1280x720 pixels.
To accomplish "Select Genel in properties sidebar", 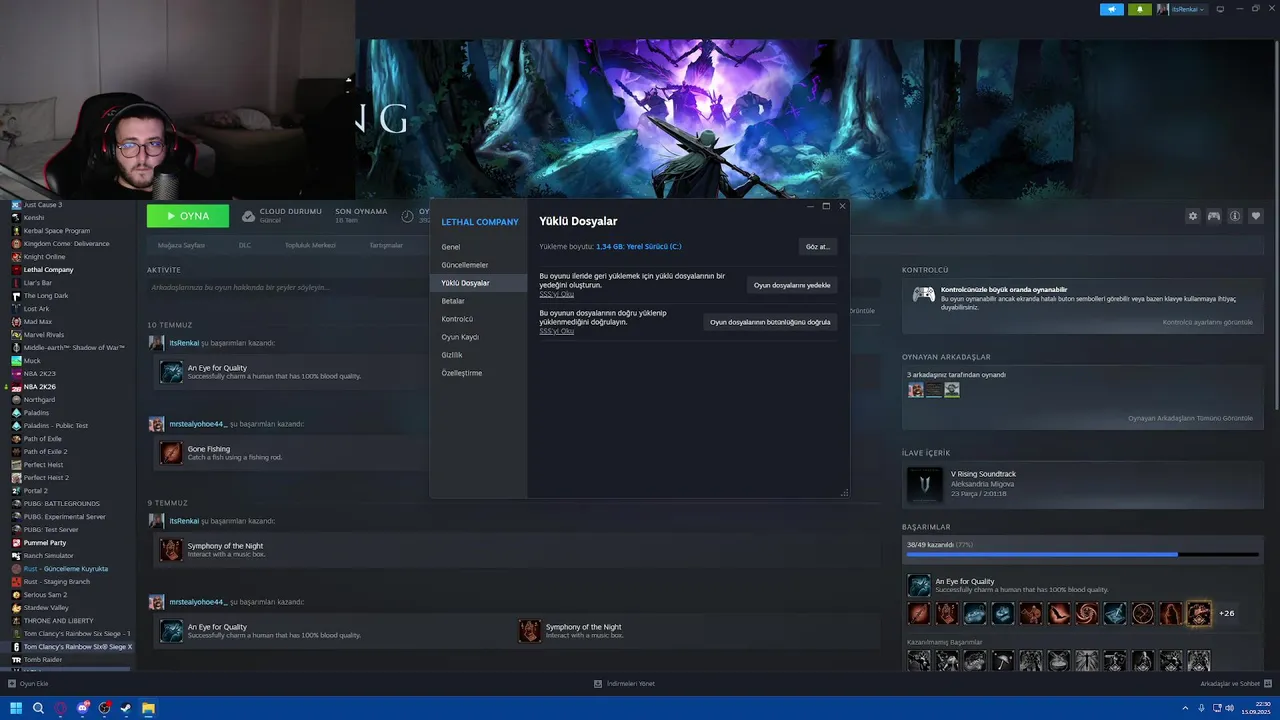I will coord(478,247).
